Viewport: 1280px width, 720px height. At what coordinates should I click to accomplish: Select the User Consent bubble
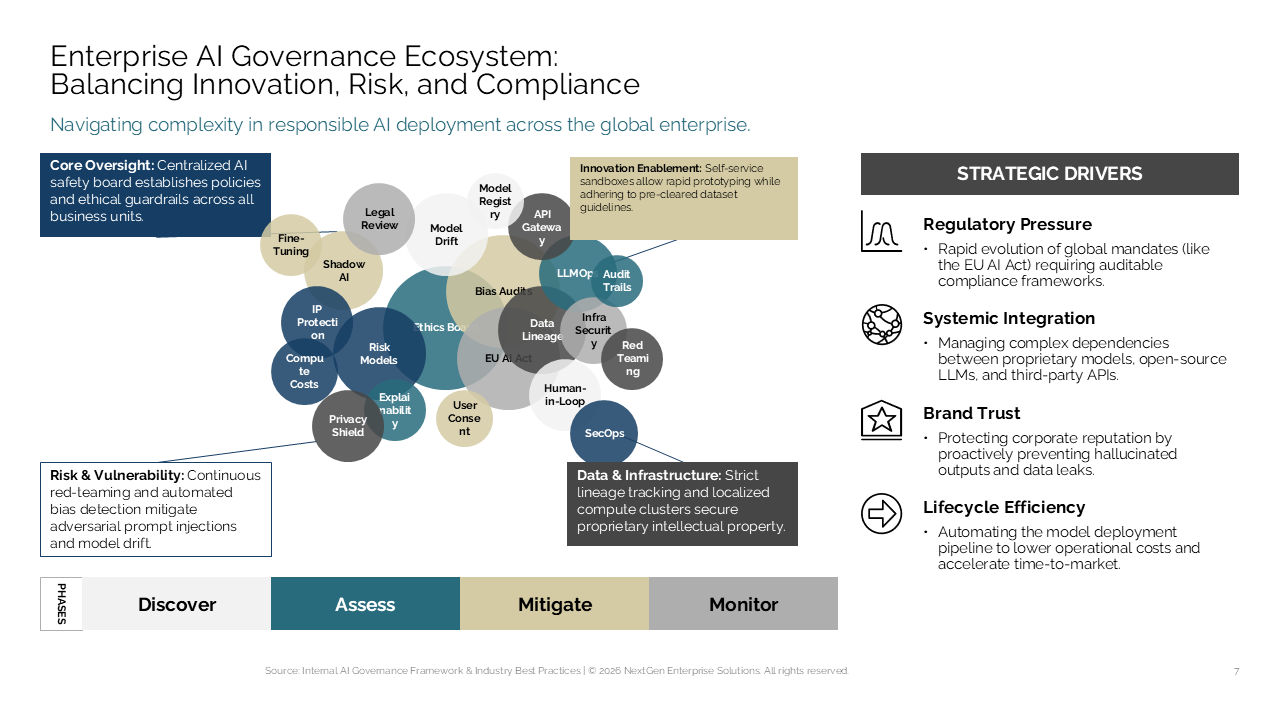click(x=464, y=418)
